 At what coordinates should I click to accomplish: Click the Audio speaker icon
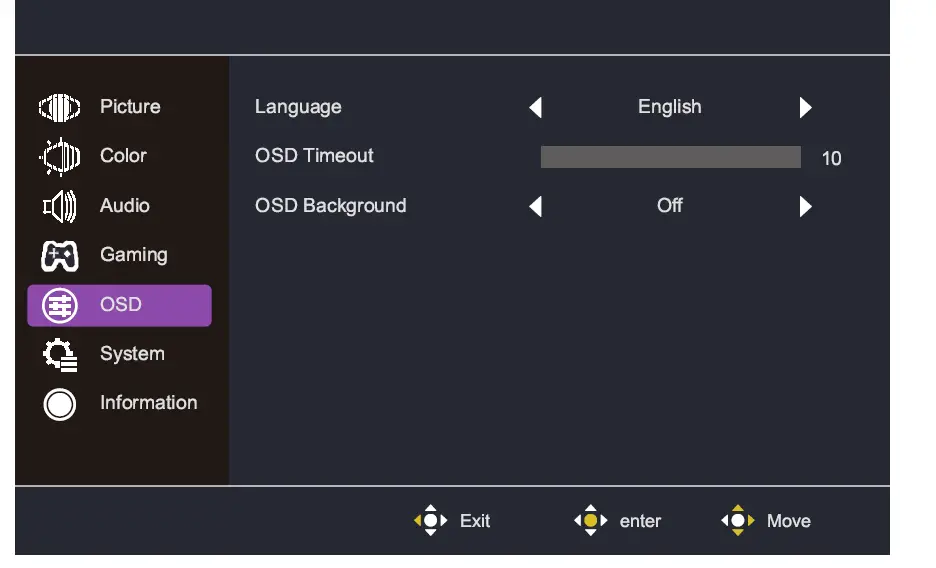pyautogui.click(x=60, y=206)
